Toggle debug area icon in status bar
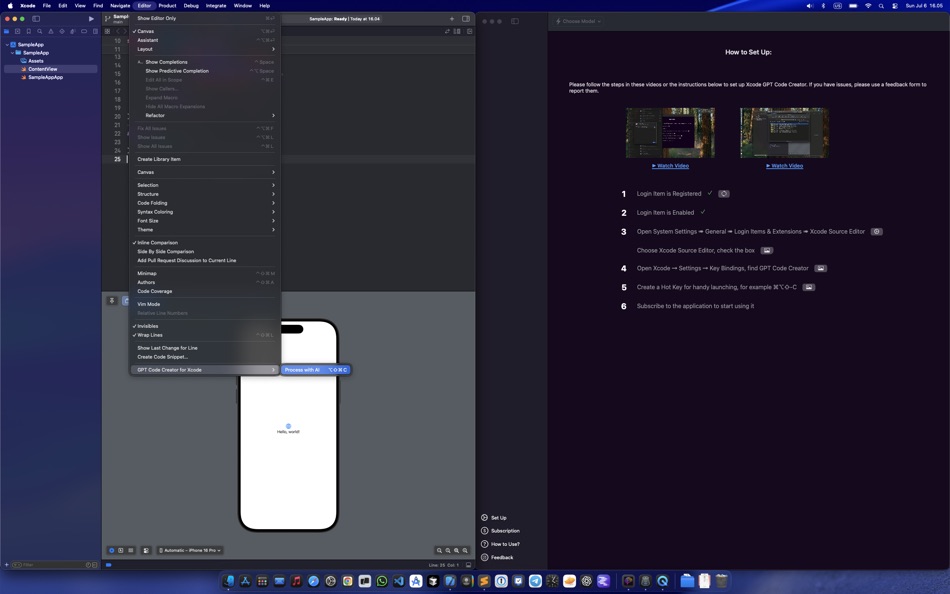 pyautogui.click(x=468, y=565)
